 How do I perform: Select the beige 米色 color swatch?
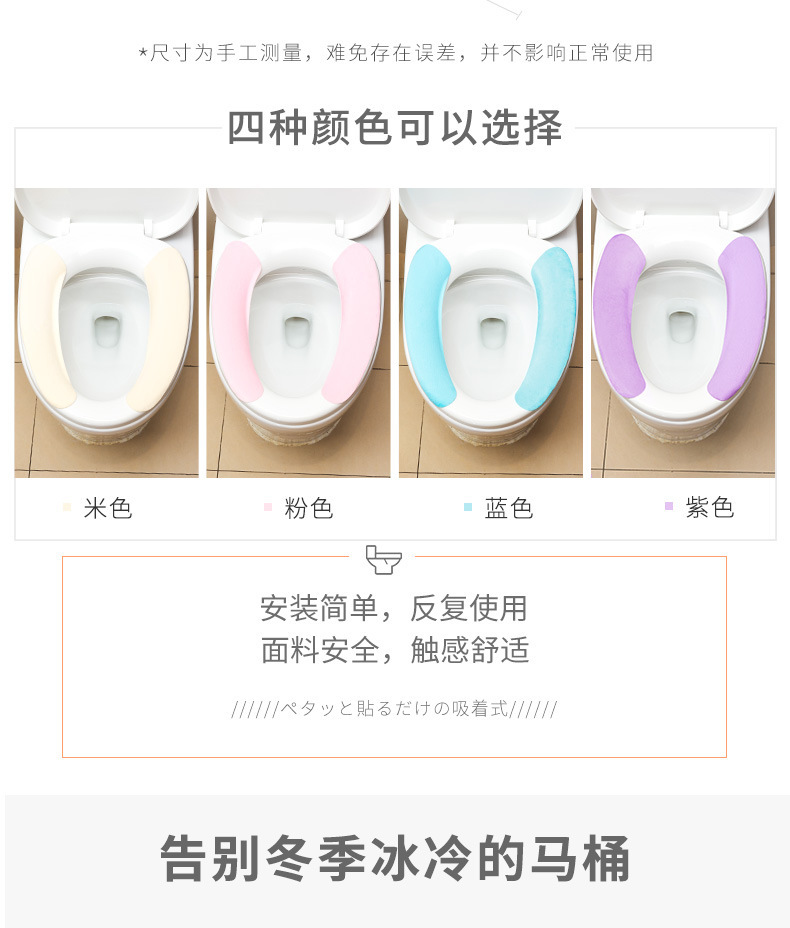click(x=67, y=507)
